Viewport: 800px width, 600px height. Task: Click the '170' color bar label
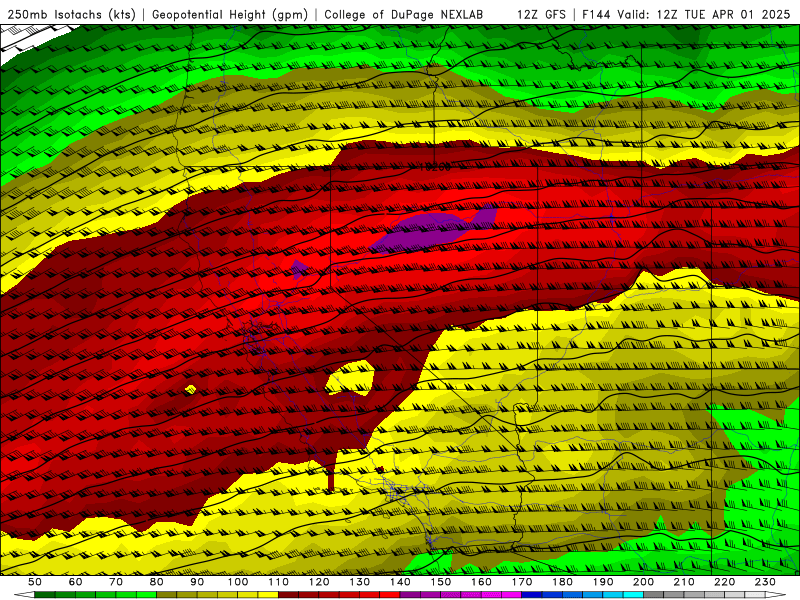pyautogui.click(x=521, y=582)
